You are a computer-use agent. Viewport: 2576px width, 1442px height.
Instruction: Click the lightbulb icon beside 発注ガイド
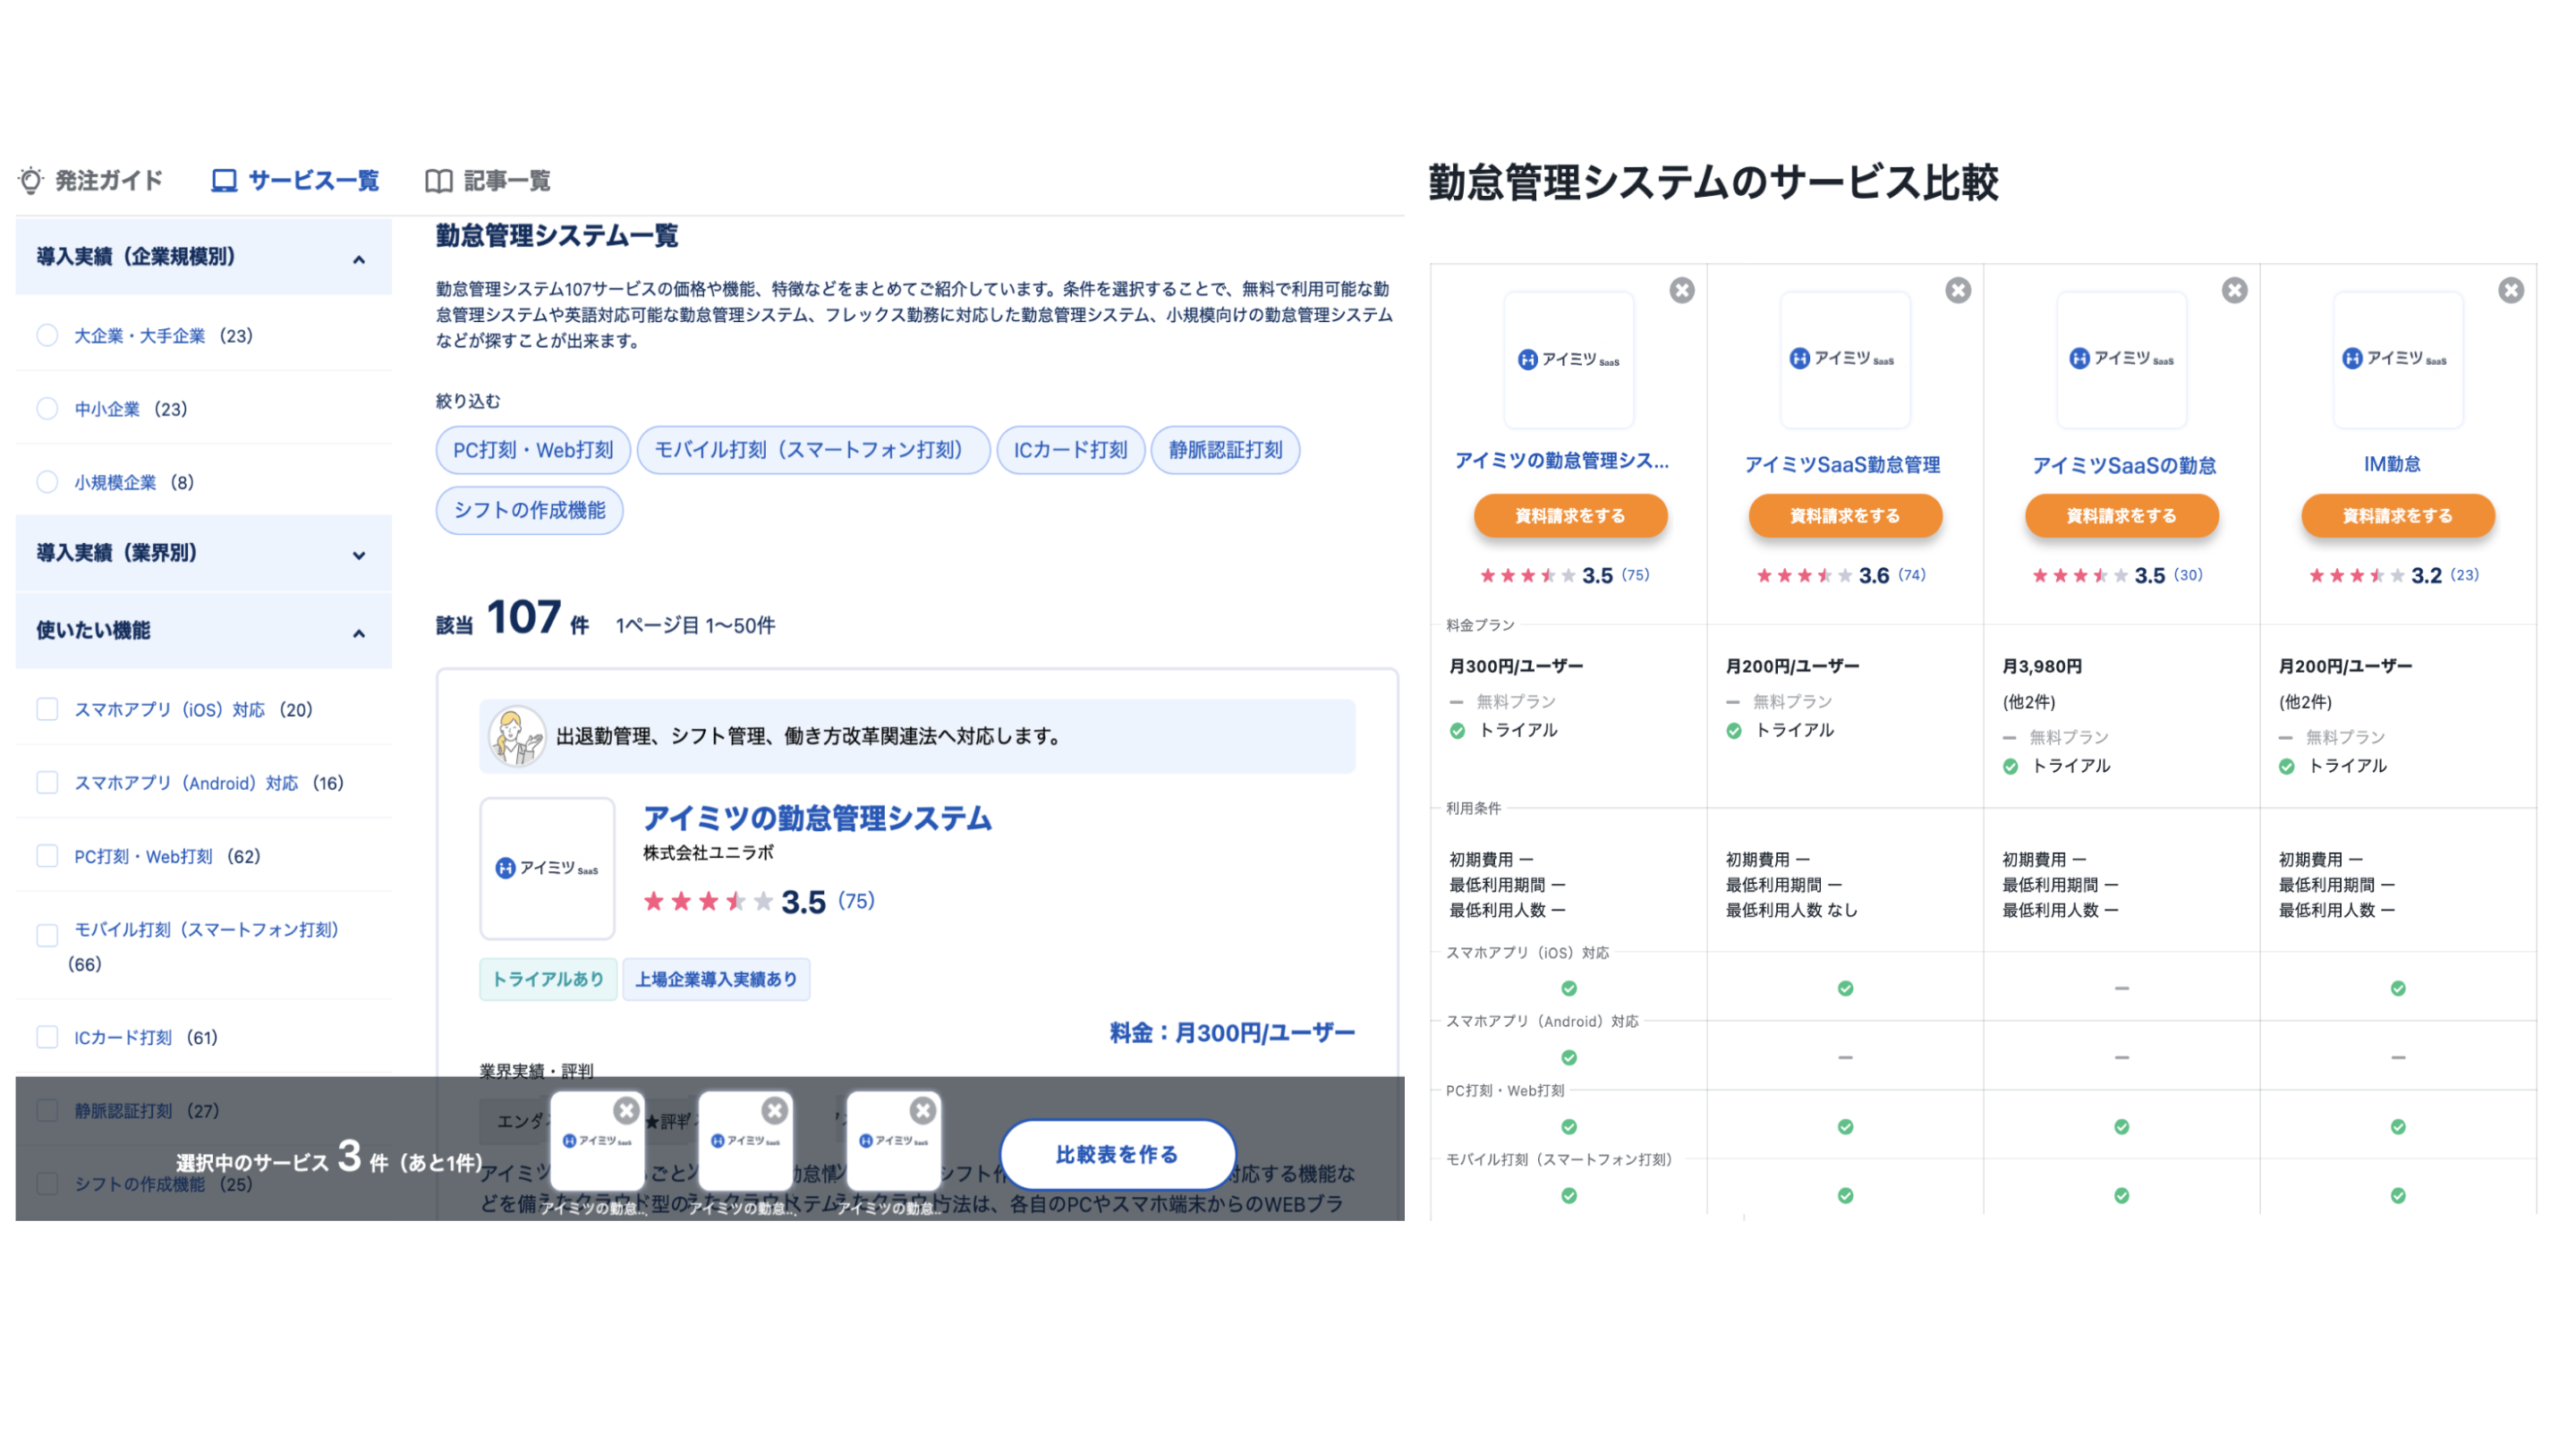click(31, 180)
